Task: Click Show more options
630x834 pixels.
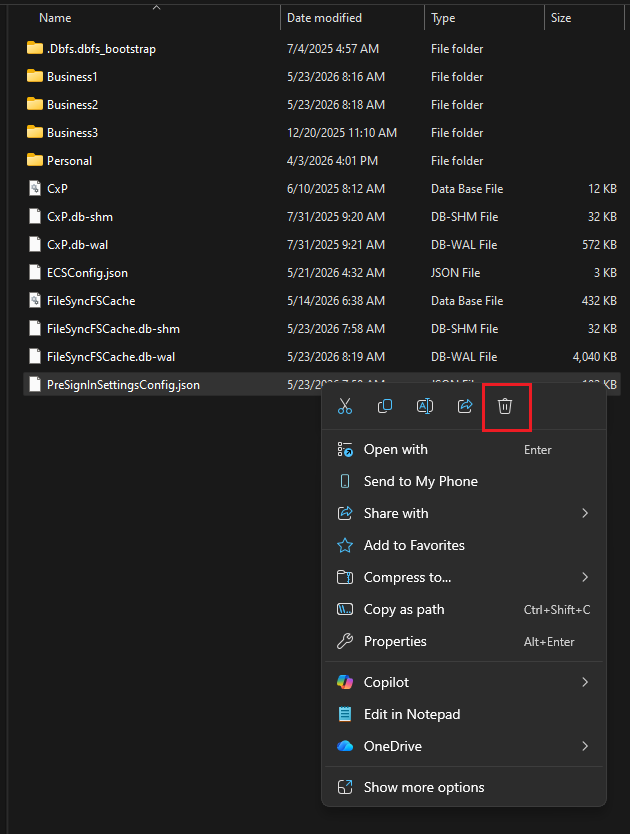Action: [463, 787]
